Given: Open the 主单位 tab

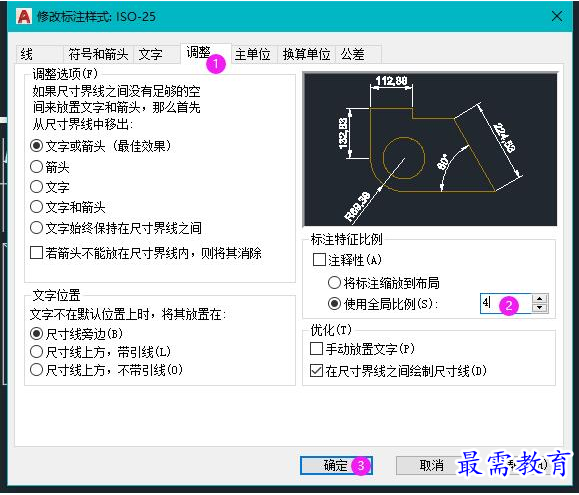Looking at the screenshot, I should coord(253,55).
